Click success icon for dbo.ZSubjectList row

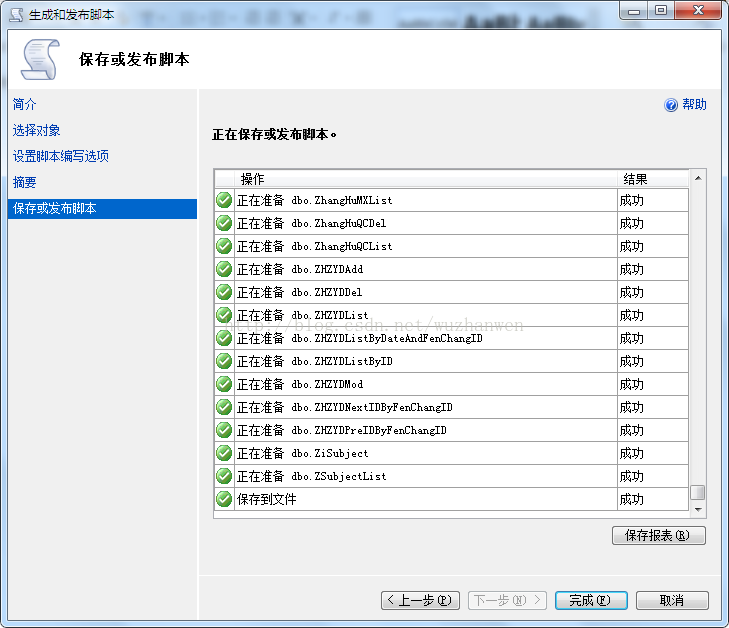pyautogui.click(x=224, y=476)
